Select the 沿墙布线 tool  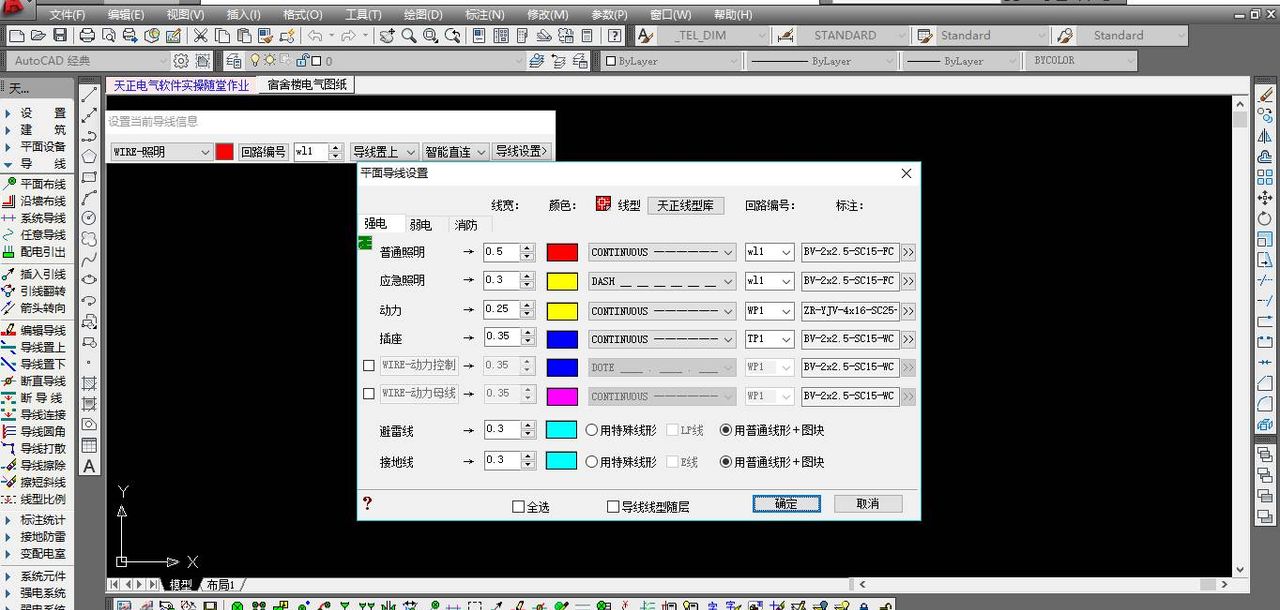coord(42,201)
